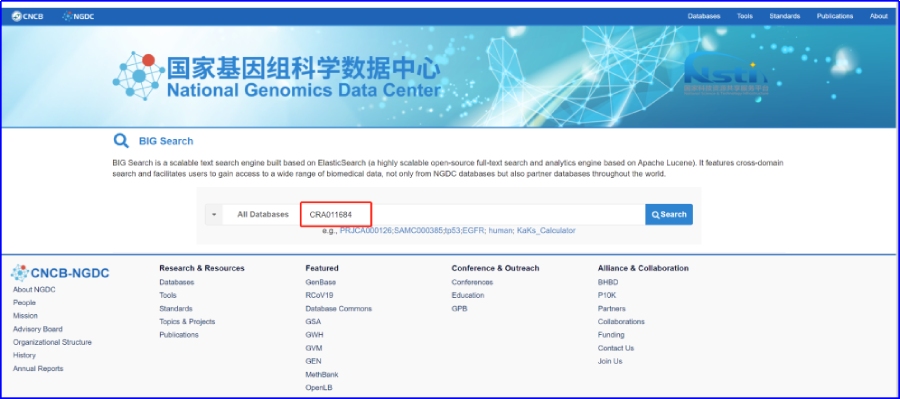The width and height of the screenshot is (900, 399).
Task: Click the Conference & Outreach column heading
Action: (x=495, y=268)
